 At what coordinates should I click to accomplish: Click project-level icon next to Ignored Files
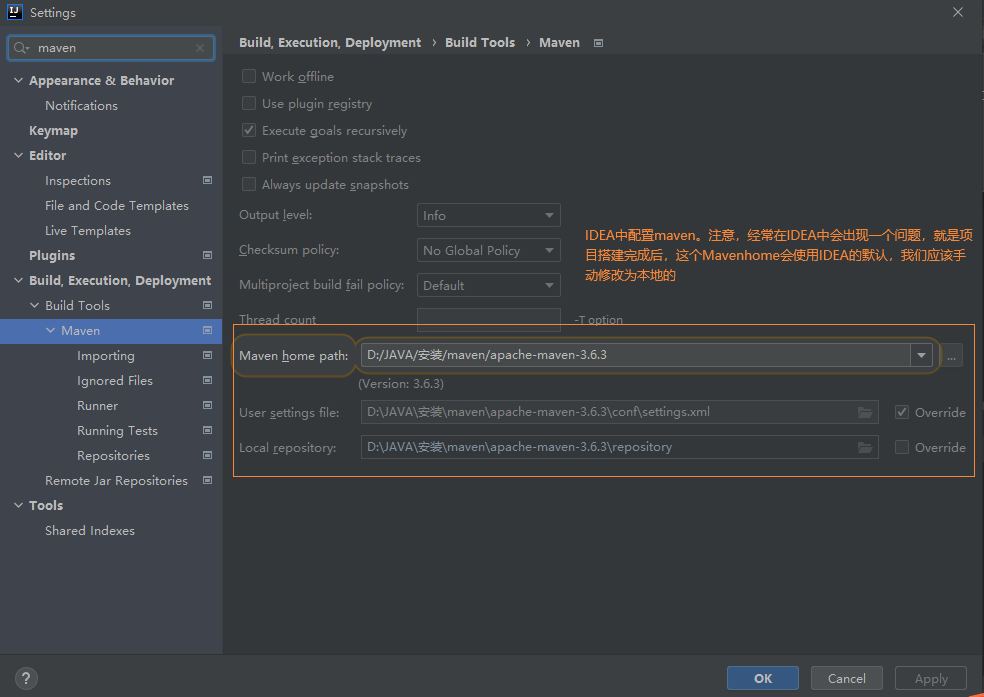[x=207, y=380]
